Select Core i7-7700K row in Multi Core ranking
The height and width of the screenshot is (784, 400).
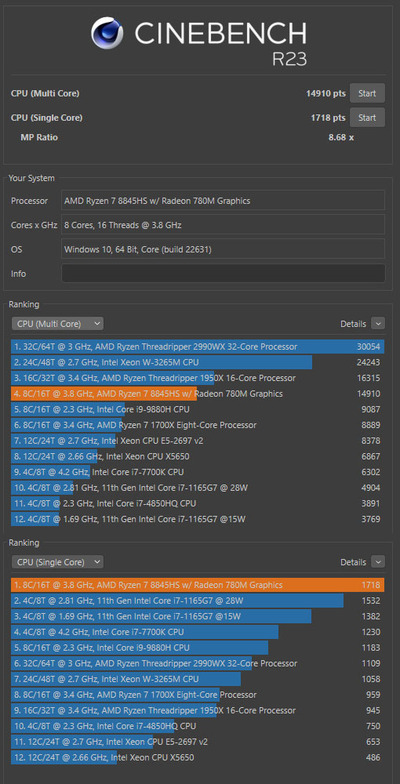[198, 472]
